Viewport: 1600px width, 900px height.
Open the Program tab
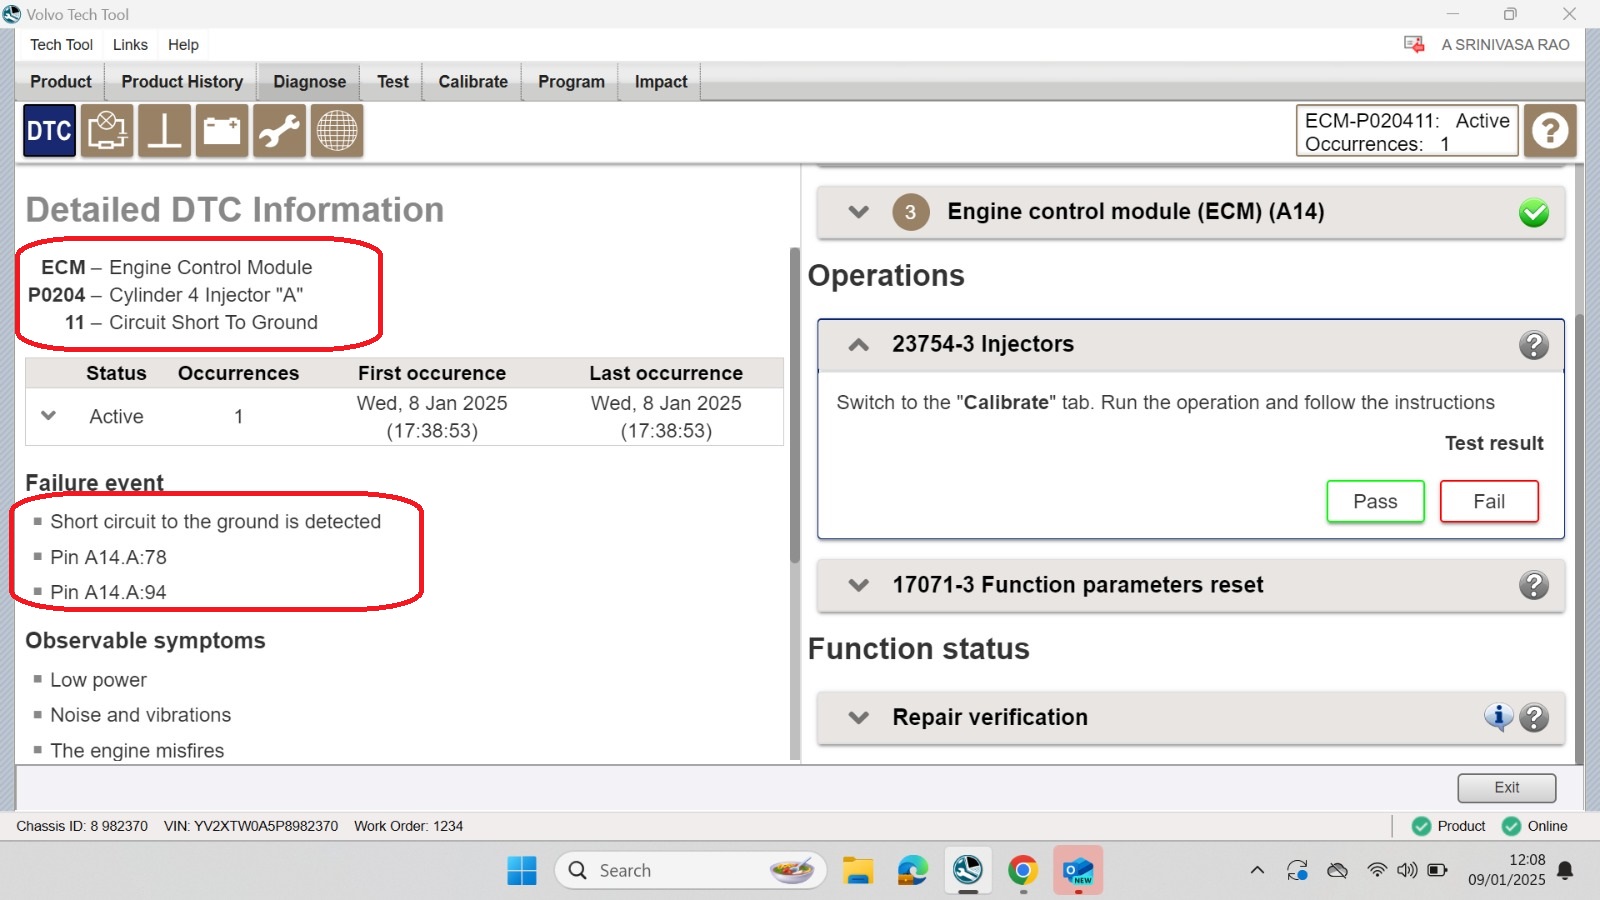[571, 82]
